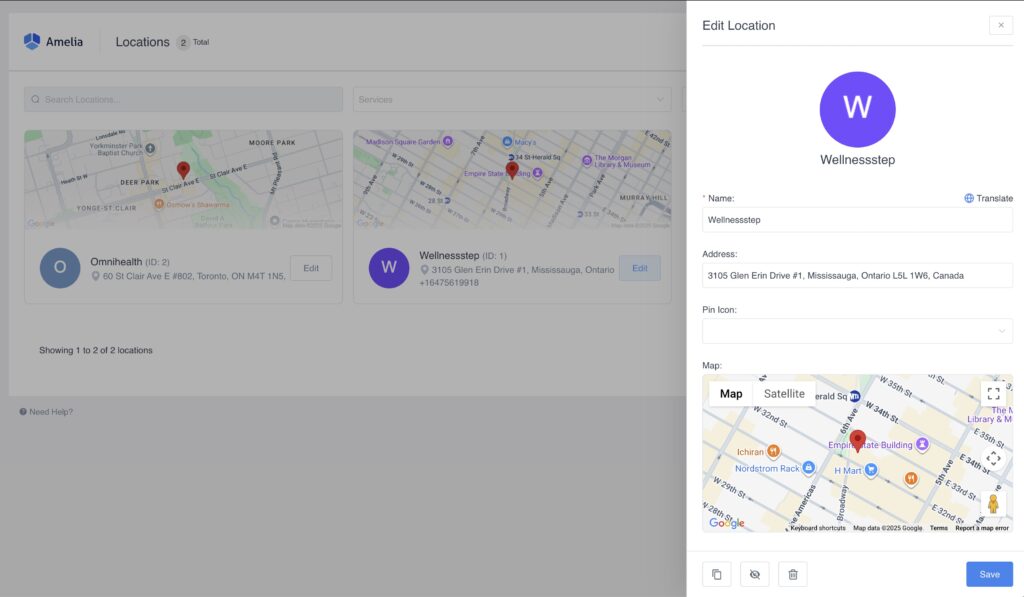Click the Name input field
The height and width of the screenshot is (597, 1024).
tap(857, 219)
